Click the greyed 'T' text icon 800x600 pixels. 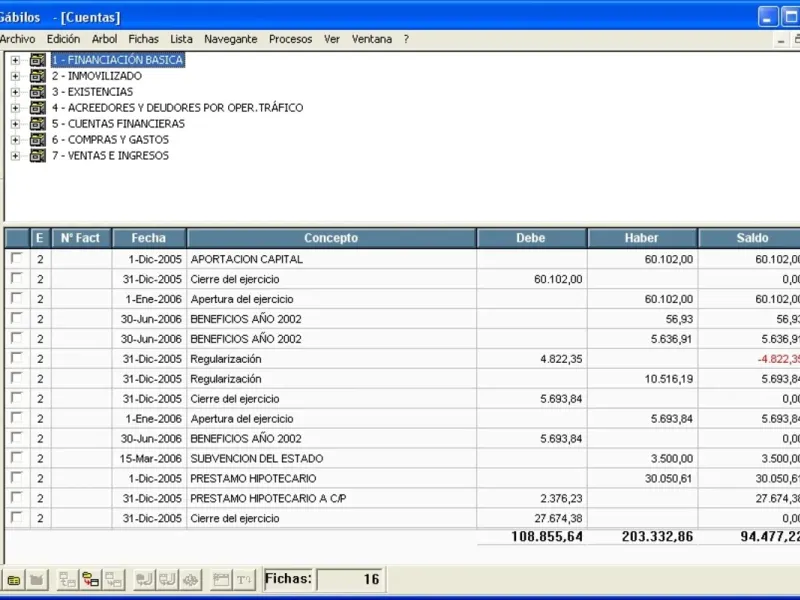(x=244, y=580)
